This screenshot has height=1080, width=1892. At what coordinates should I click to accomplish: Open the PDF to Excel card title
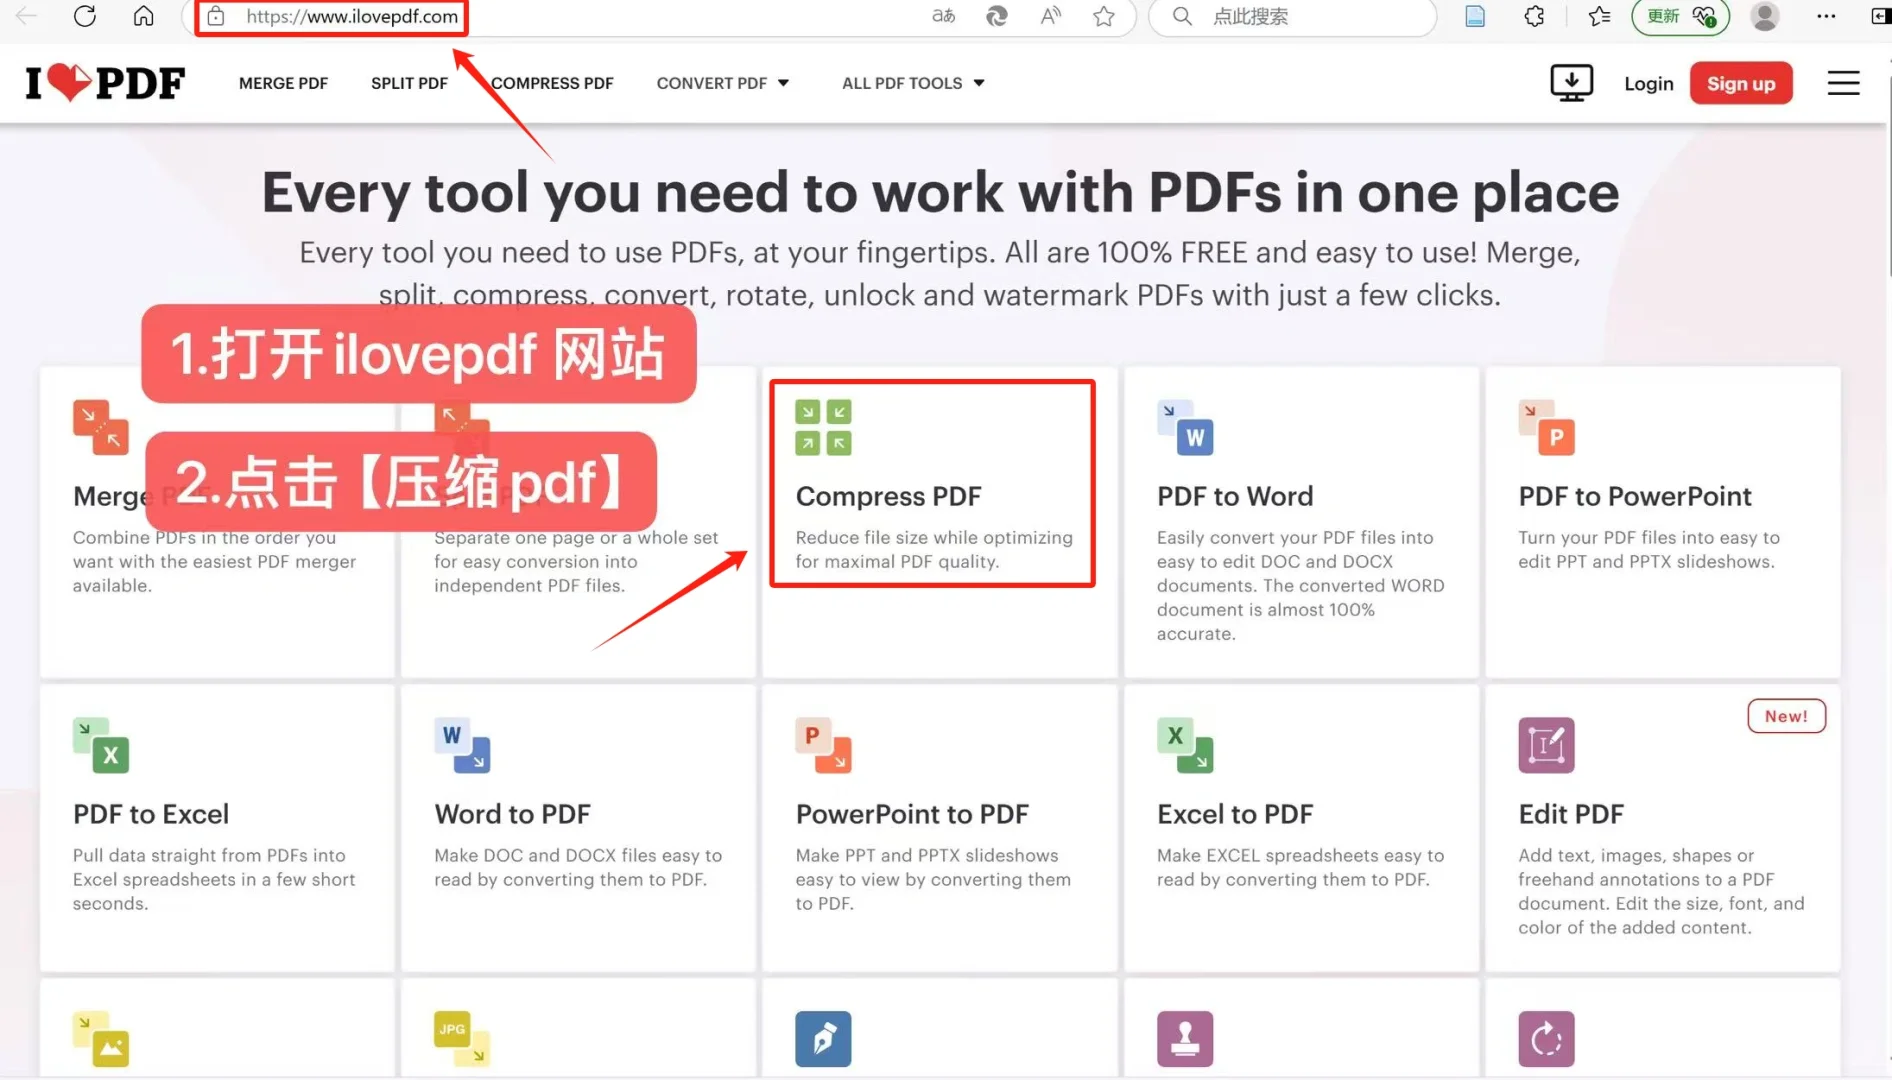pyautogui.click(x=151, y=814)
